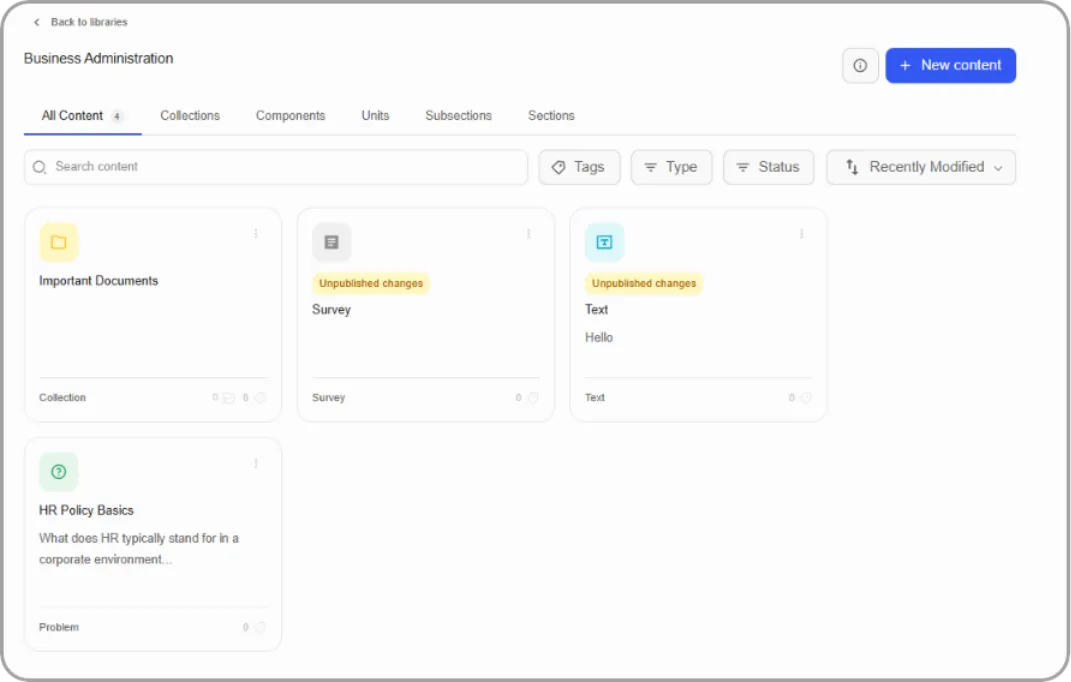Switch to the Units tab
The image size is (1071, 682).
pos(375,115)
